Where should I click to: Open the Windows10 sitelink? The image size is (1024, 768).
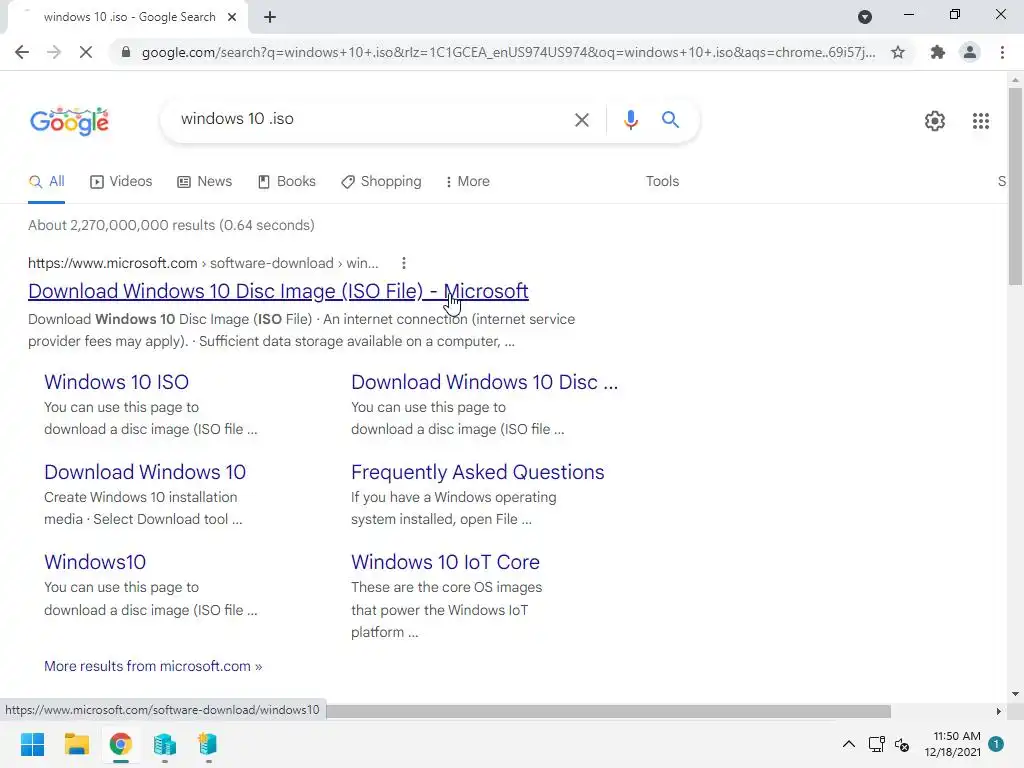(x=95, y=562)
